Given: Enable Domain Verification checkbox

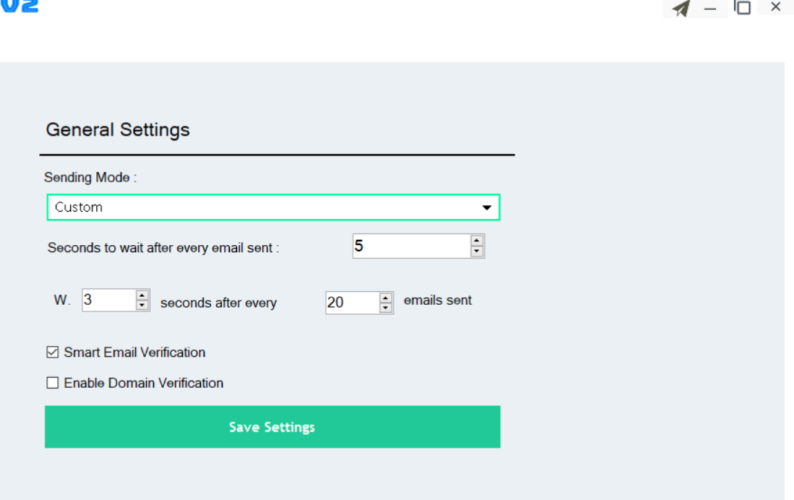Looking at the screenshot, I should (x=53, y=383).
